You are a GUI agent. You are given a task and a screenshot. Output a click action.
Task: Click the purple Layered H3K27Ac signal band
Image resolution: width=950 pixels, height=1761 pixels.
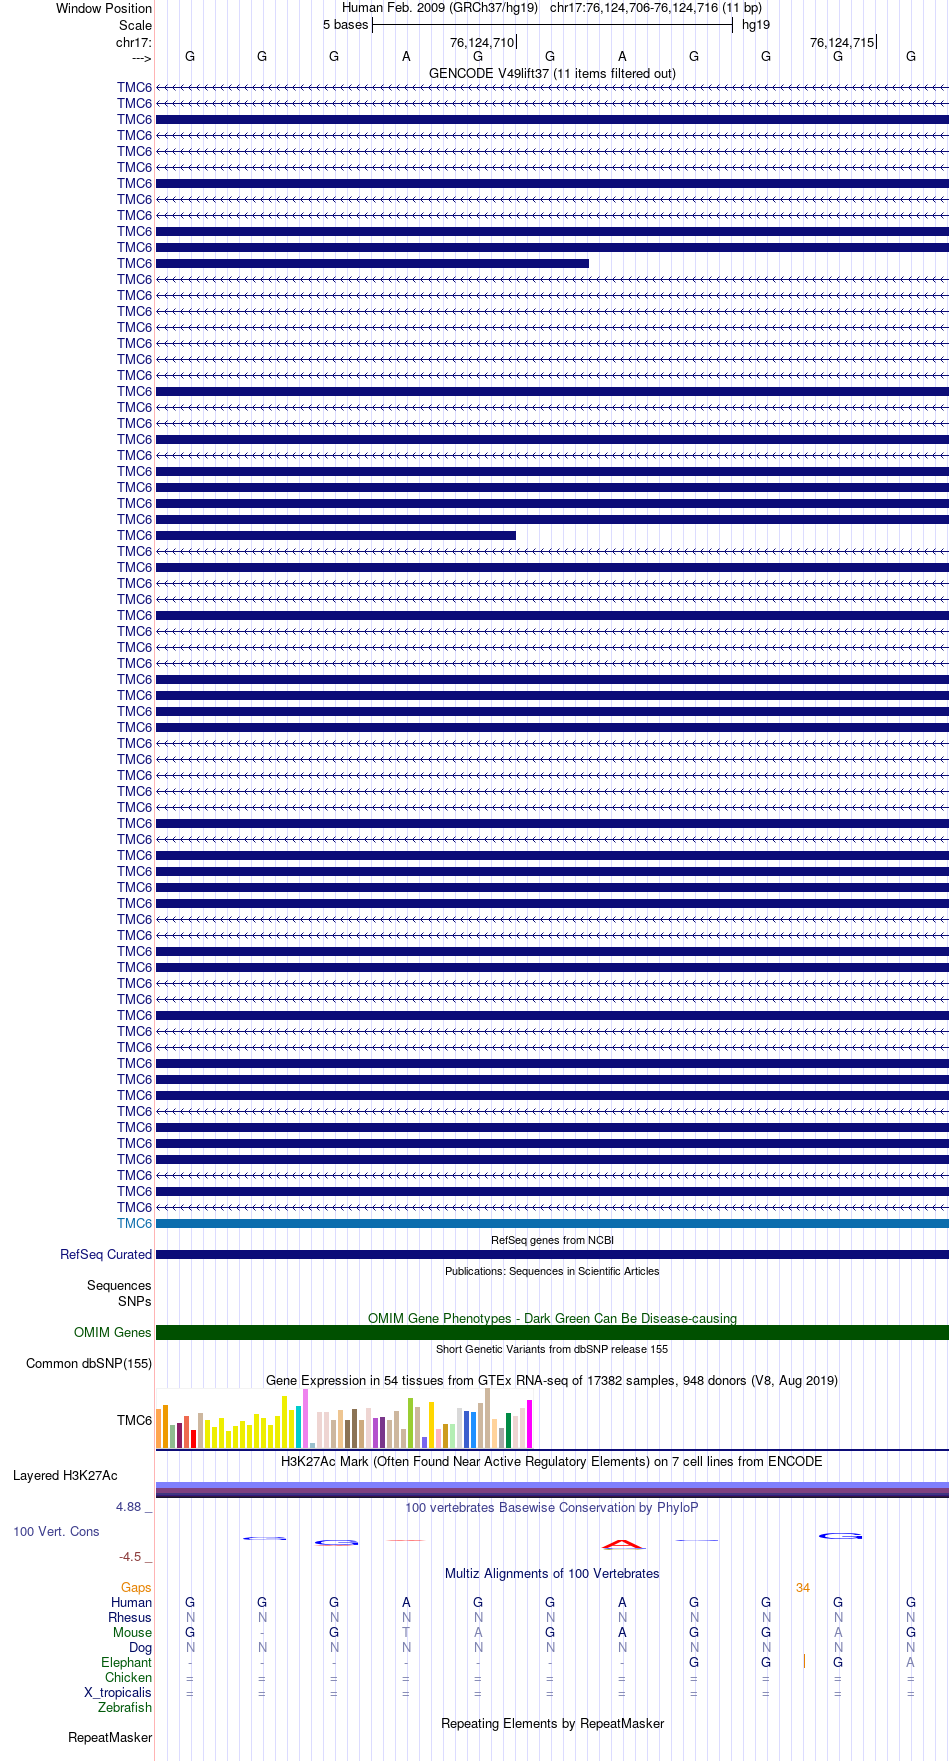pos(552,1489)
